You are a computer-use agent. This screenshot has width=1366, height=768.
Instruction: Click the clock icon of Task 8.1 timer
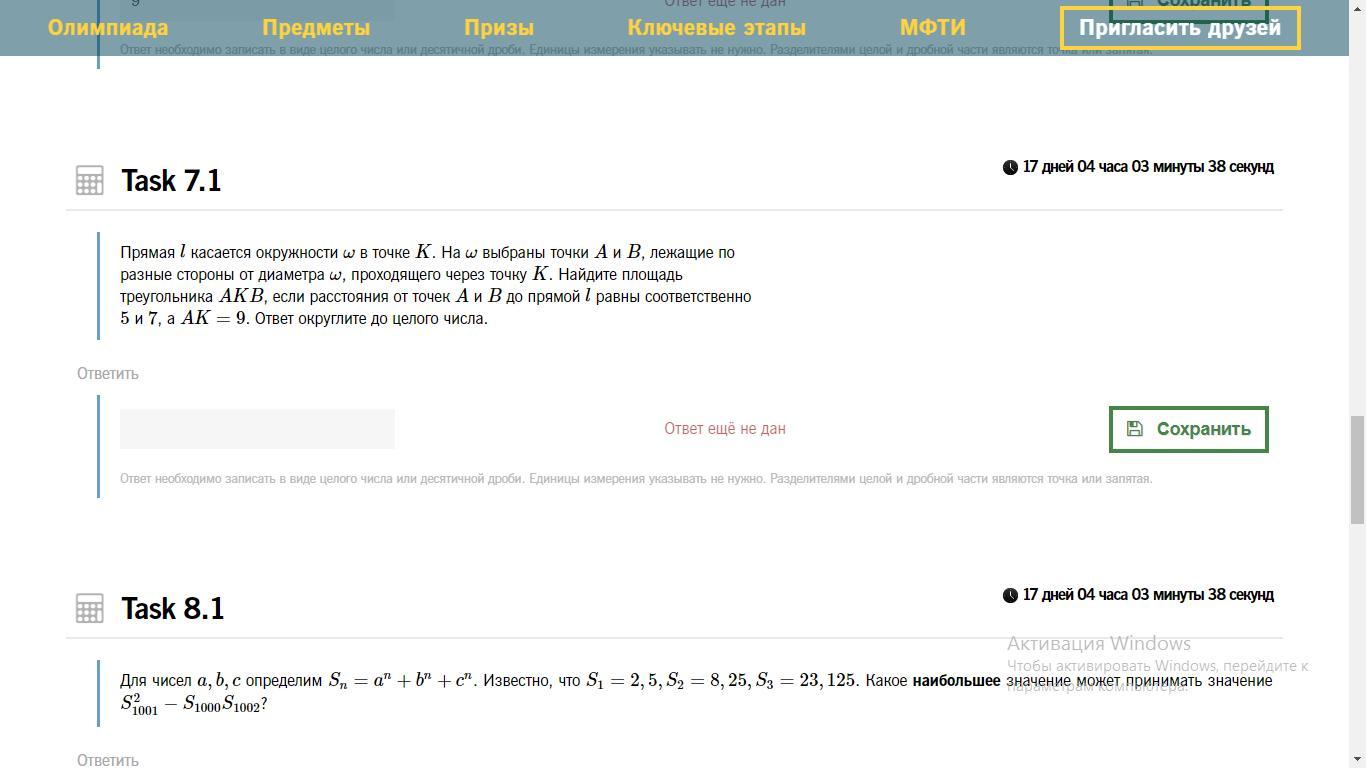pos(1010,595)
